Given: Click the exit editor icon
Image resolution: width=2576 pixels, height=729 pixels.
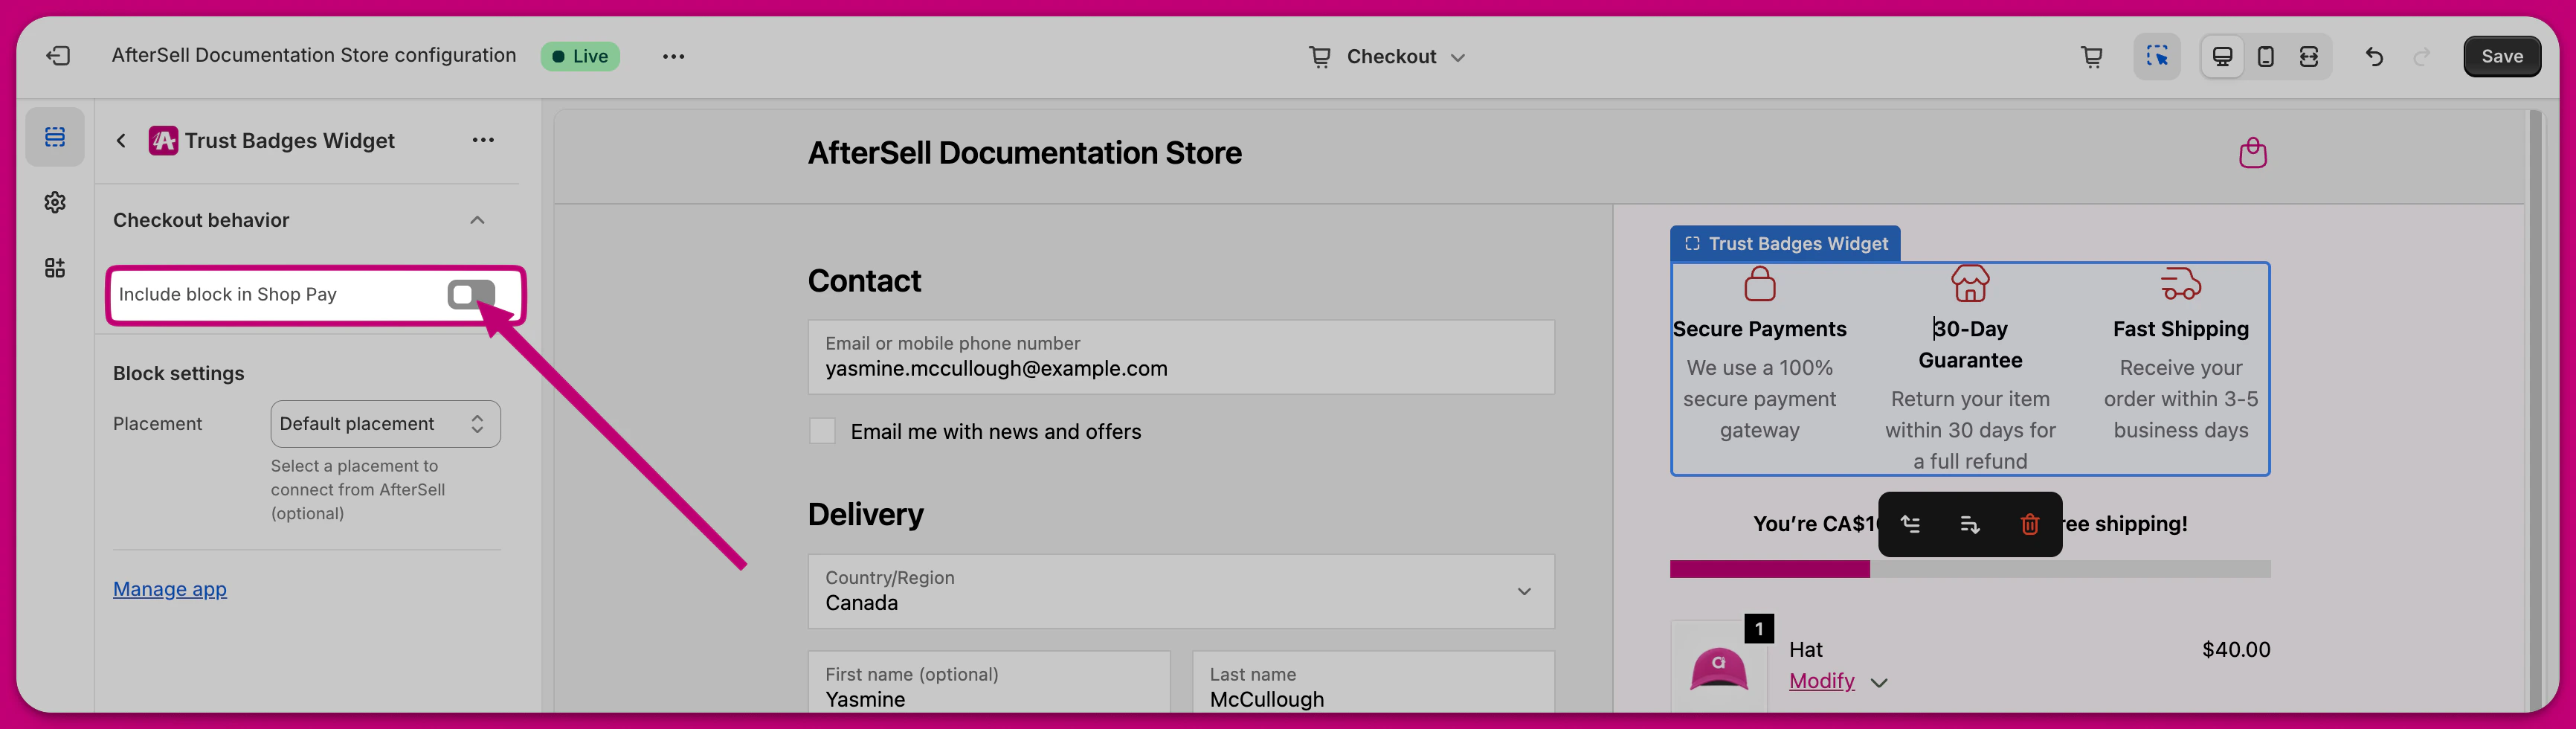Looking at the screenshot, I should [58, 56].
